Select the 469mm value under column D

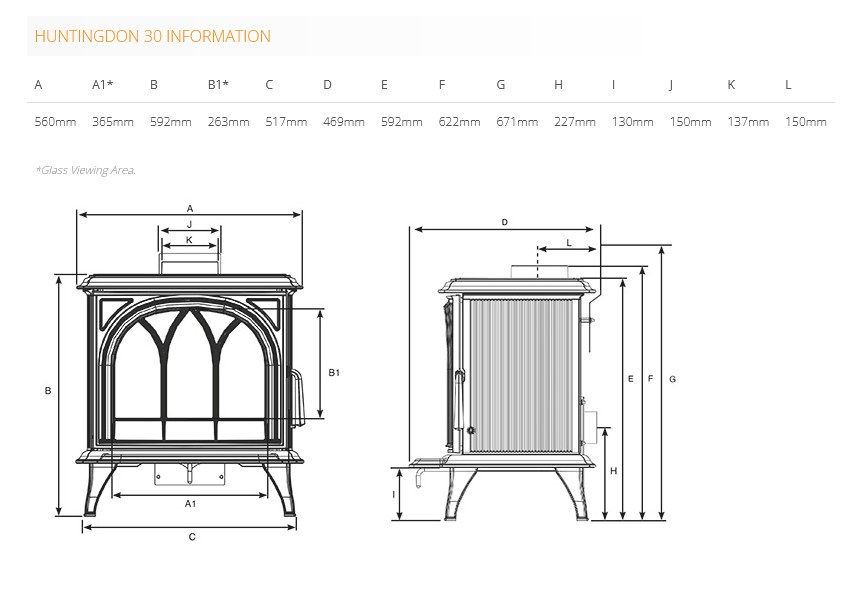(344, 122)
